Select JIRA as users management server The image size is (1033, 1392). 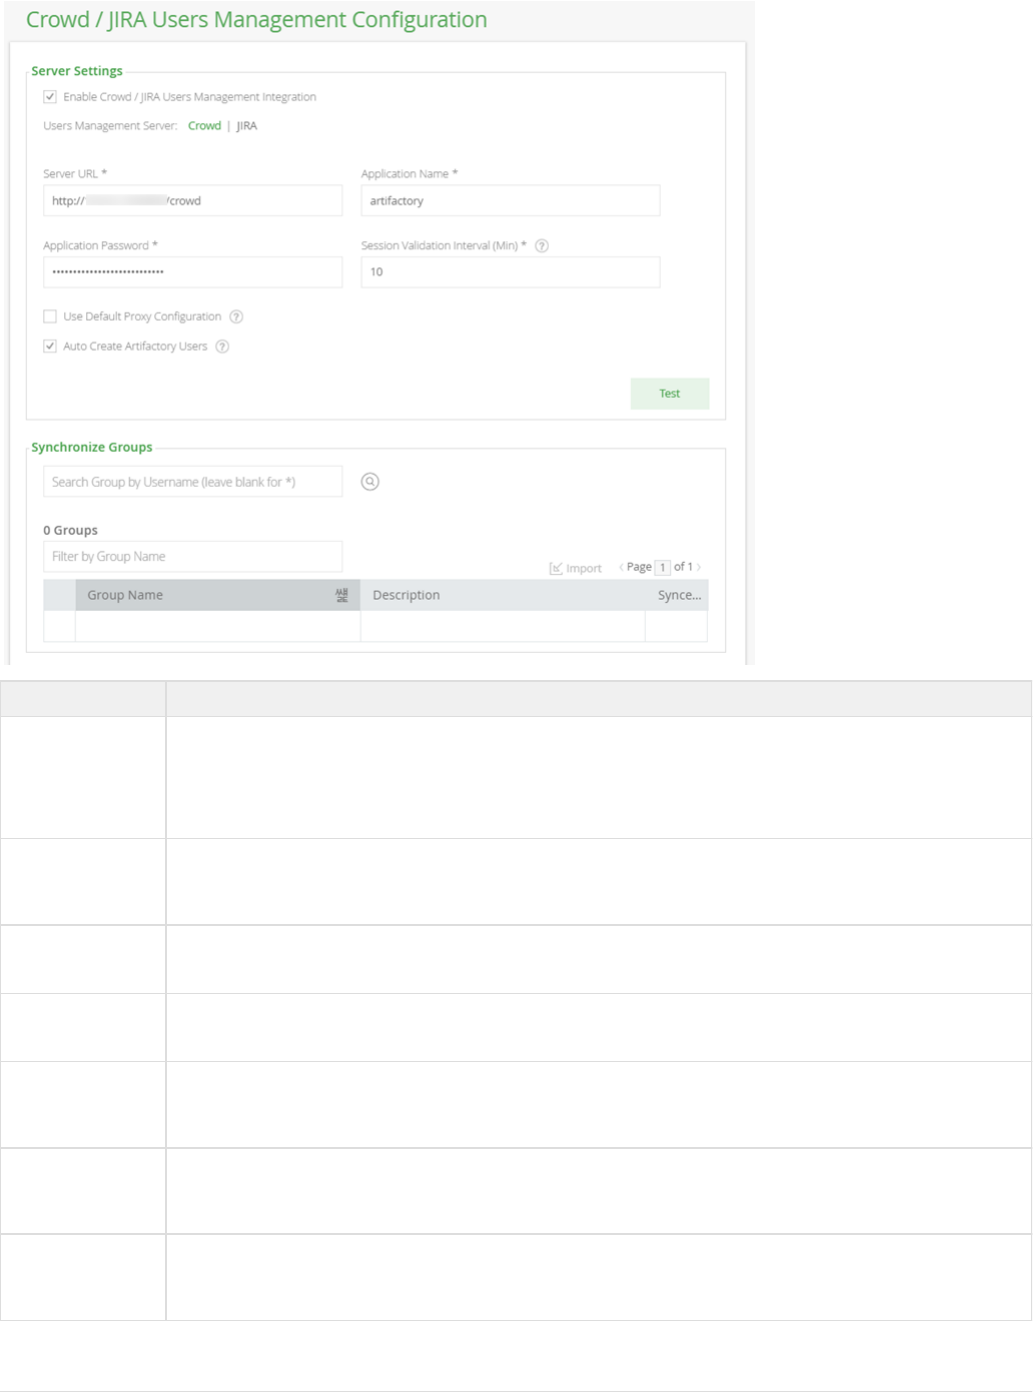pos(247,126)
